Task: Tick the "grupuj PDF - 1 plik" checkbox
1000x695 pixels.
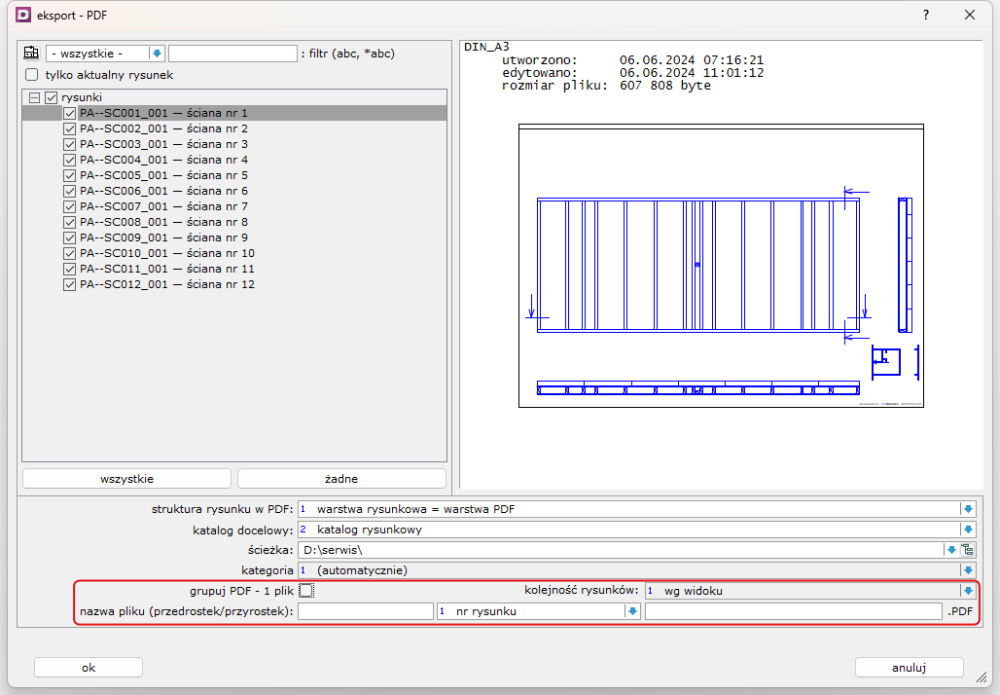Action: pyautogui.click(x=306, y=590)
